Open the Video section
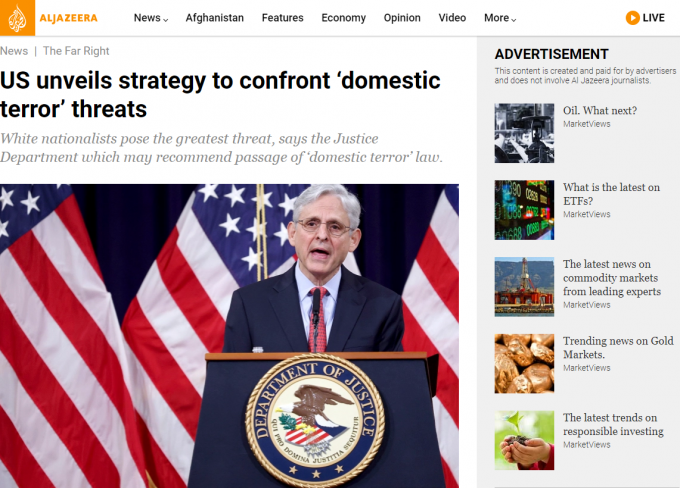 tap(452, 18)
